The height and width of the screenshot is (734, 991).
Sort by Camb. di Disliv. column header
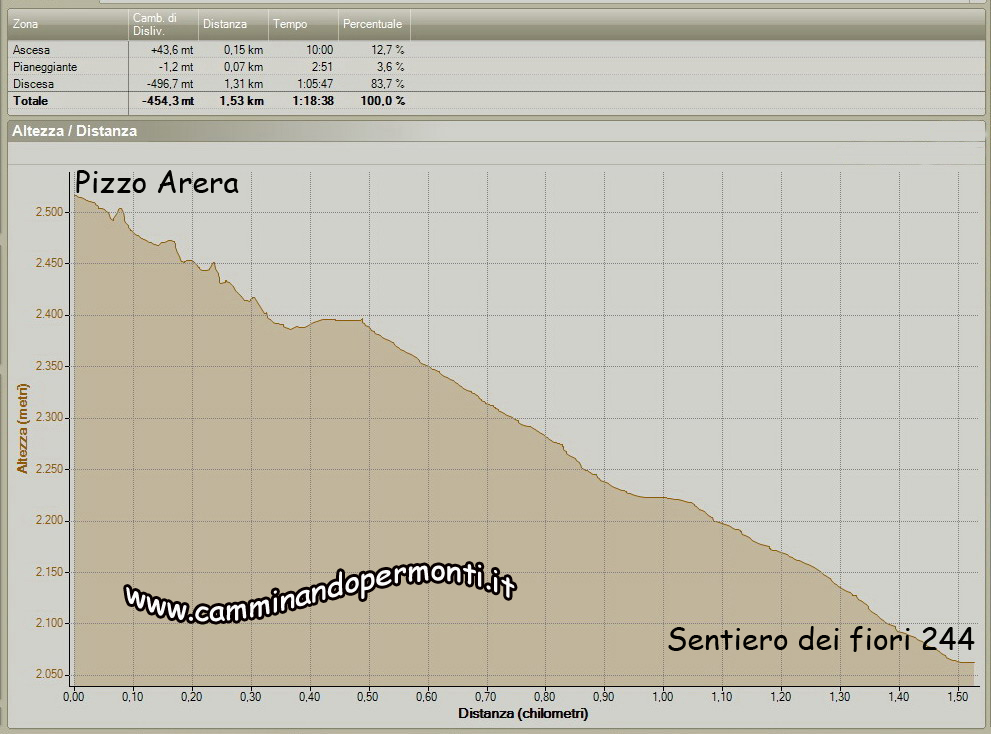[164, 25]
